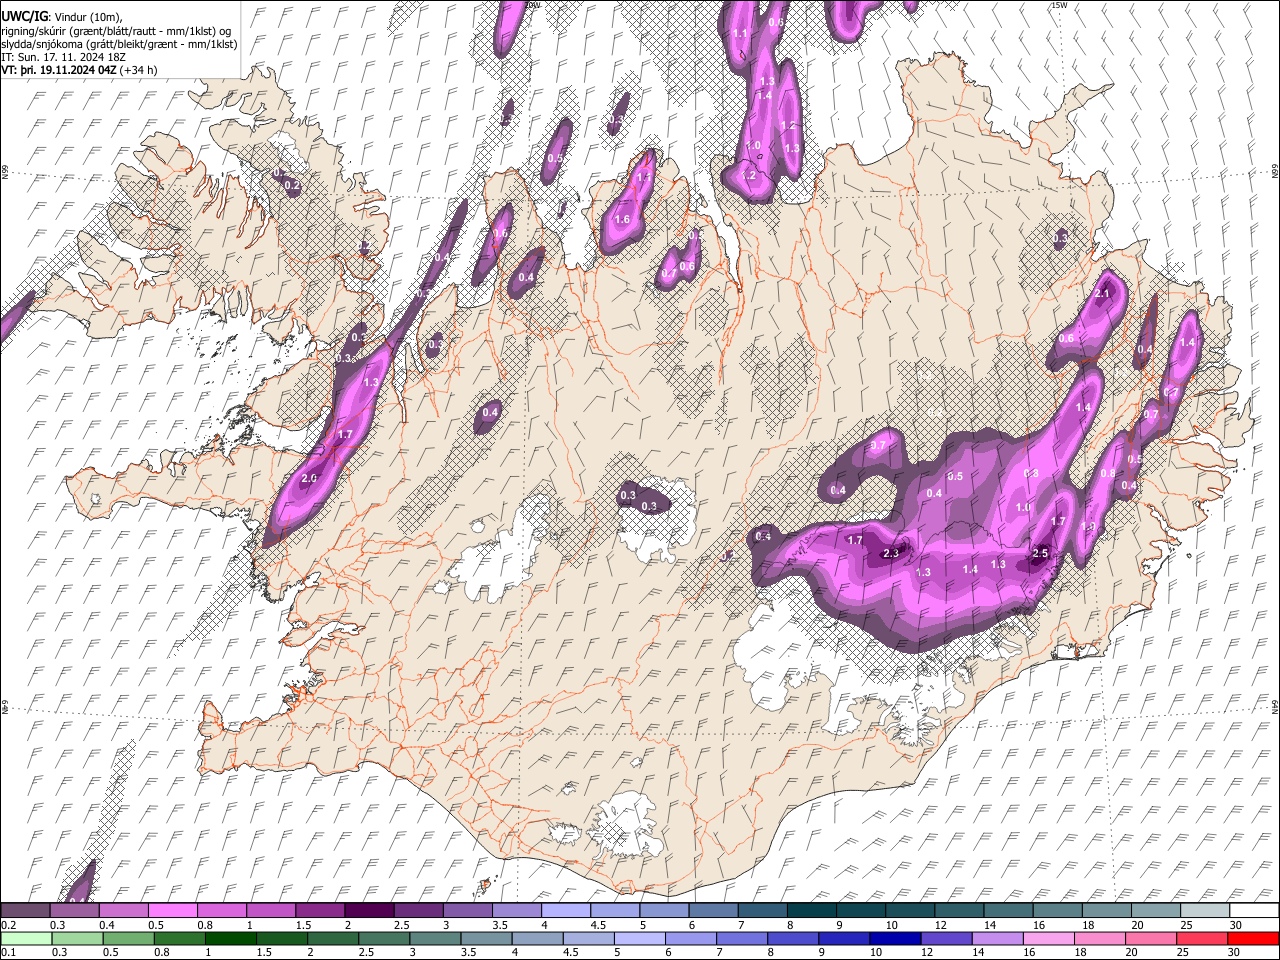Click the 0.2 label starting top legend row
This screenshot has width=1280, height=960.
coord(8,925)
